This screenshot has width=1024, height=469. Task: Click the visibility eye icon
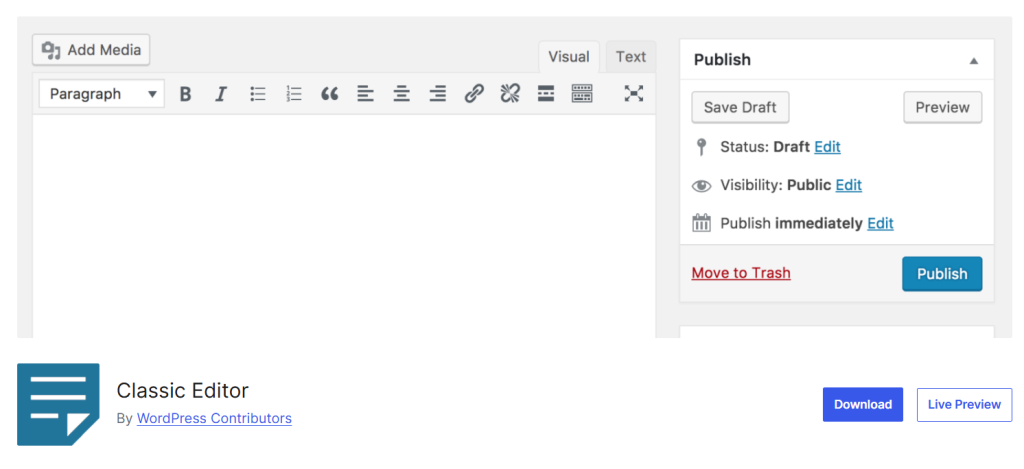(701, 186)
